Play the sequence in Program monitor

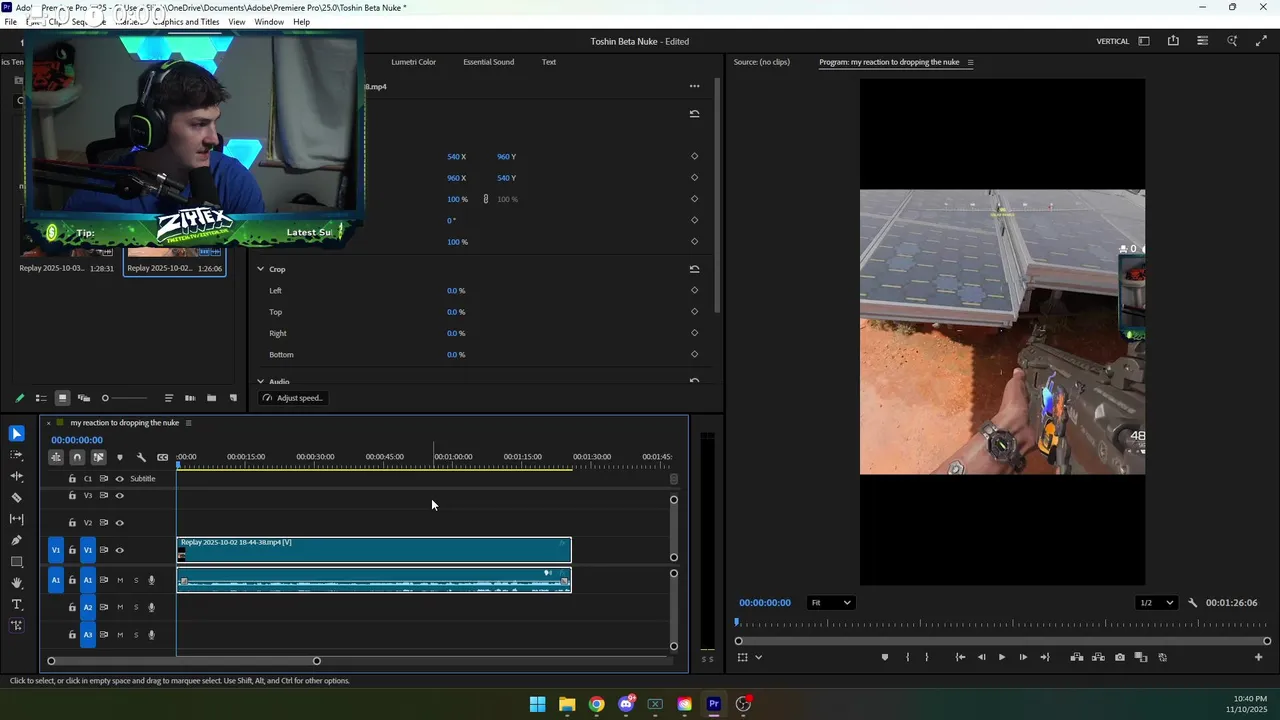click(x=1002, y=657)
